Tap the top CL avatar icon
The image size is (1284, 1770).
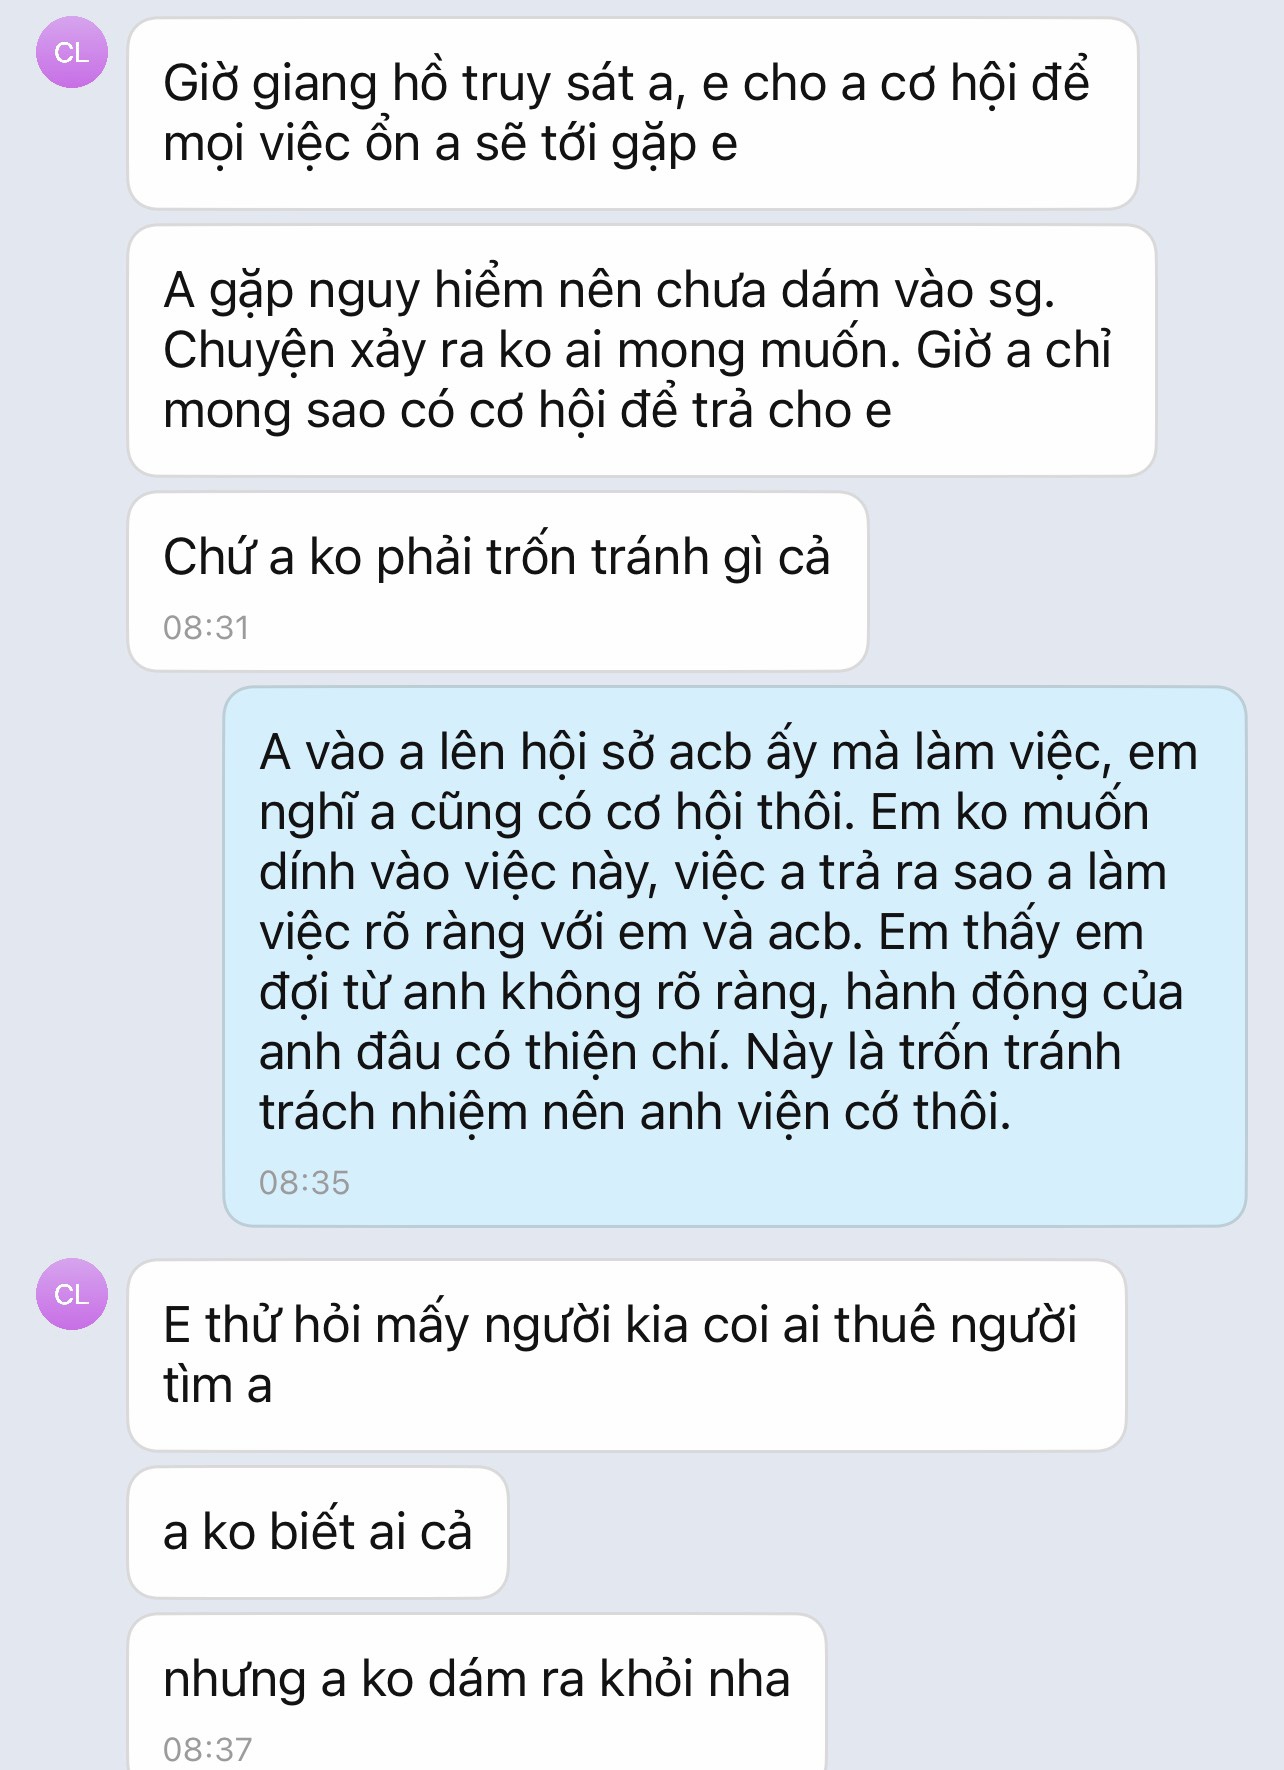click(x=72, y=52)
